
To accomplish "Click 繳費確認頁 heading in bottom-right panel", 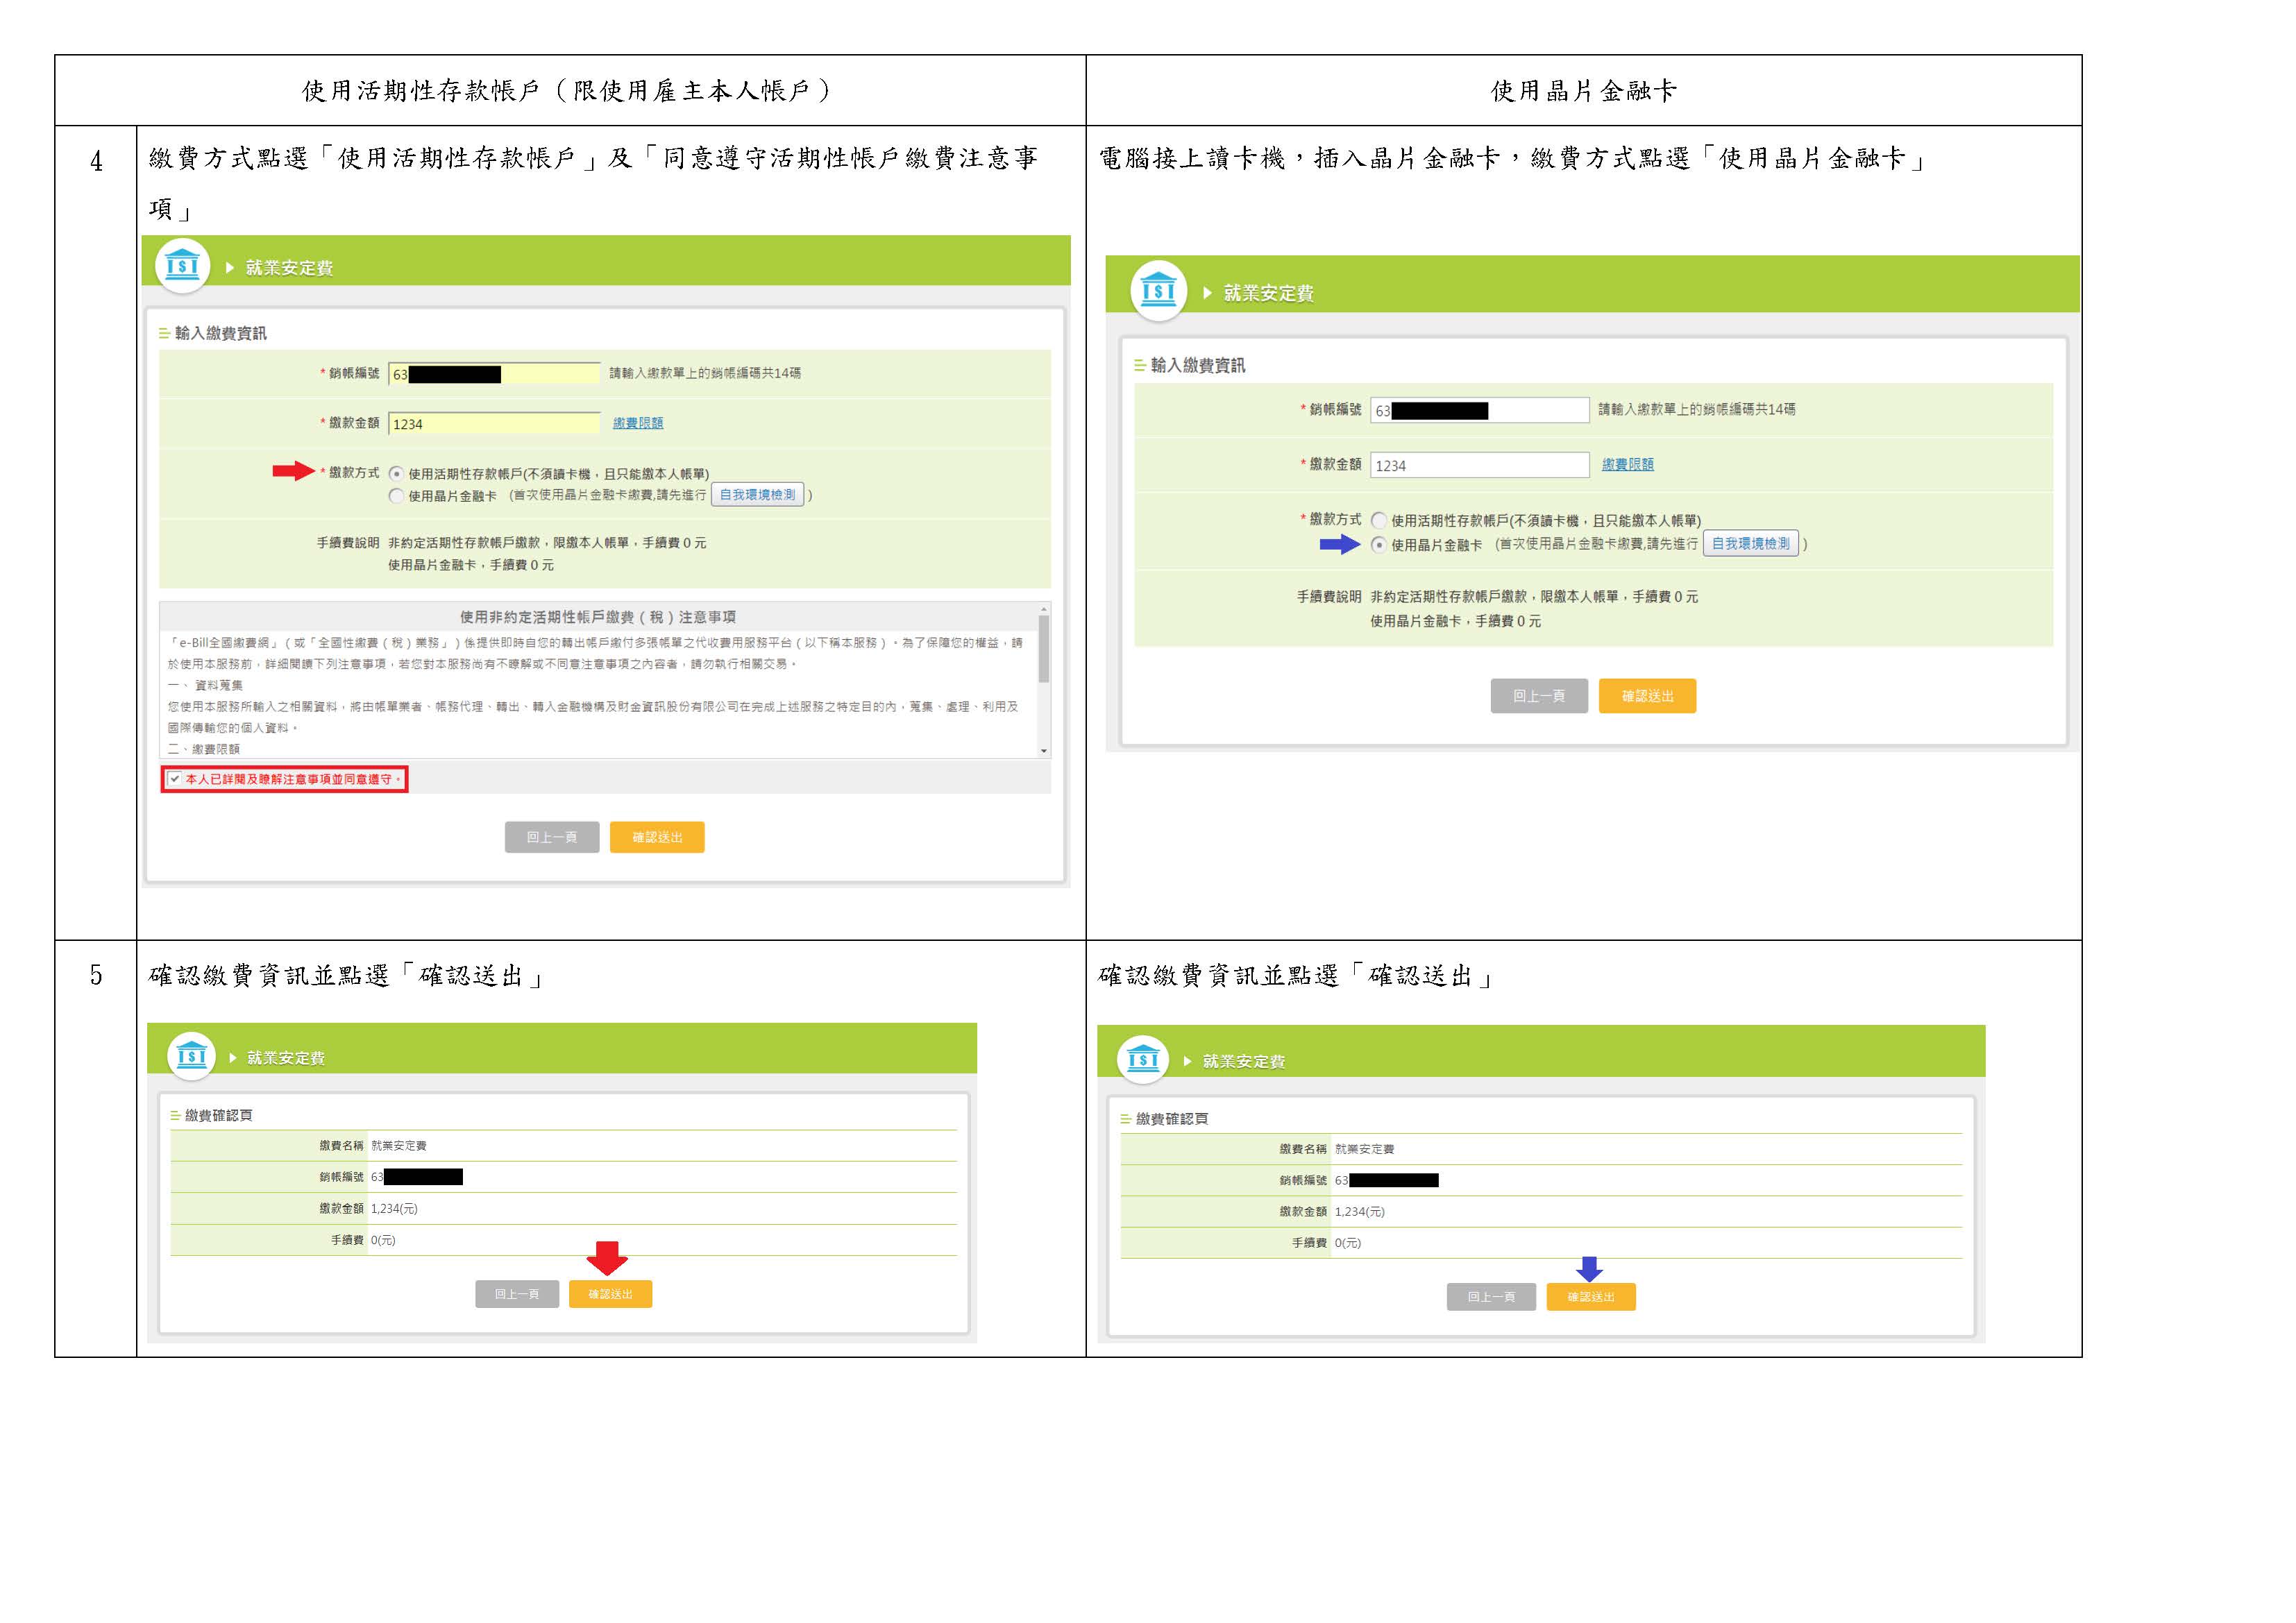I will click(x=1172, y=1119).
